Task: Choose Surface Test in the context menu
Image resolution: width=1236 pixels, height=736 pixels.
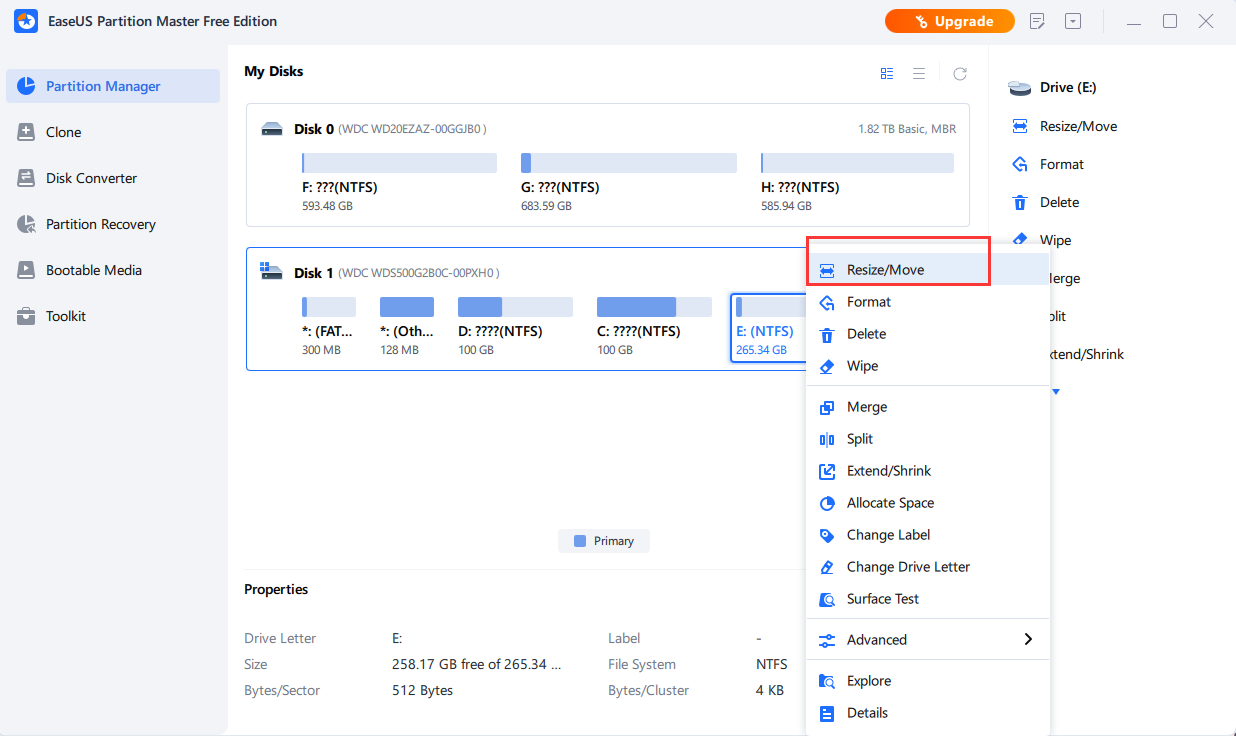Action: point(928,599)
